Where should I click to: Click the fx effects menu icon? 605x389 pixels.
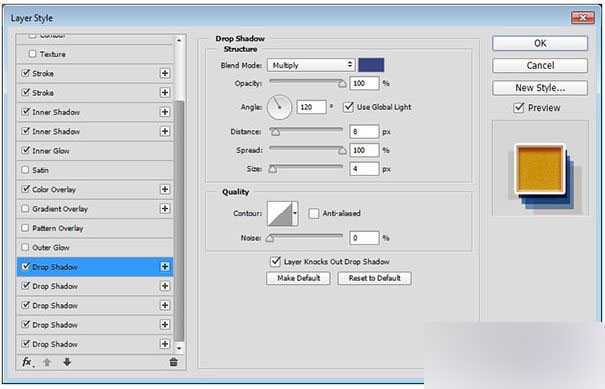click(27, 362)
